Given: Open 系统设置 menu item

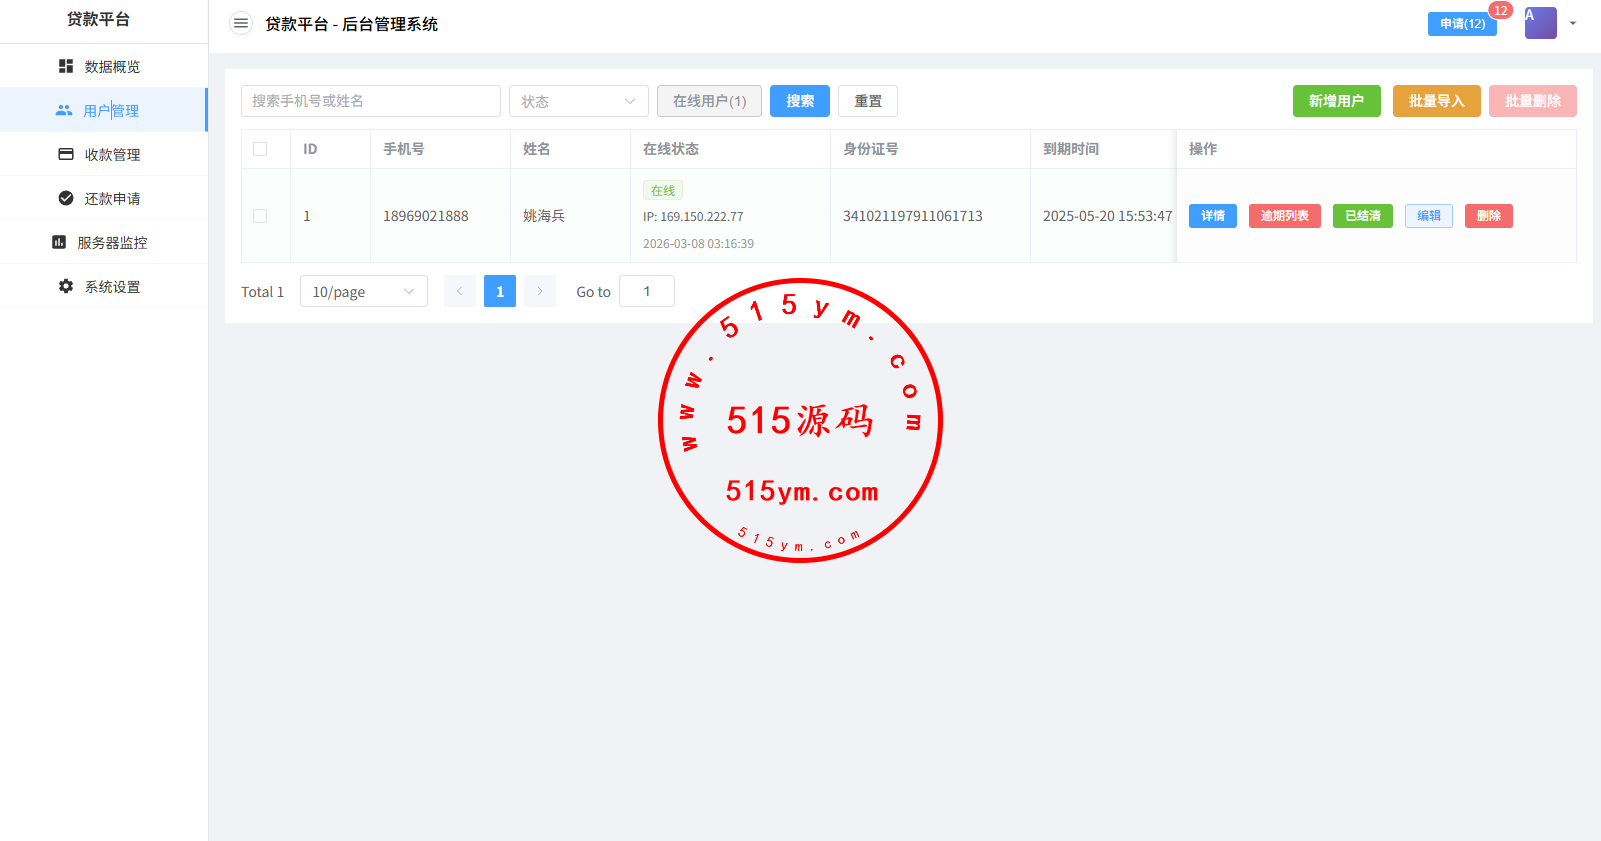Looking at the screenshot, I should click(112, 287).
